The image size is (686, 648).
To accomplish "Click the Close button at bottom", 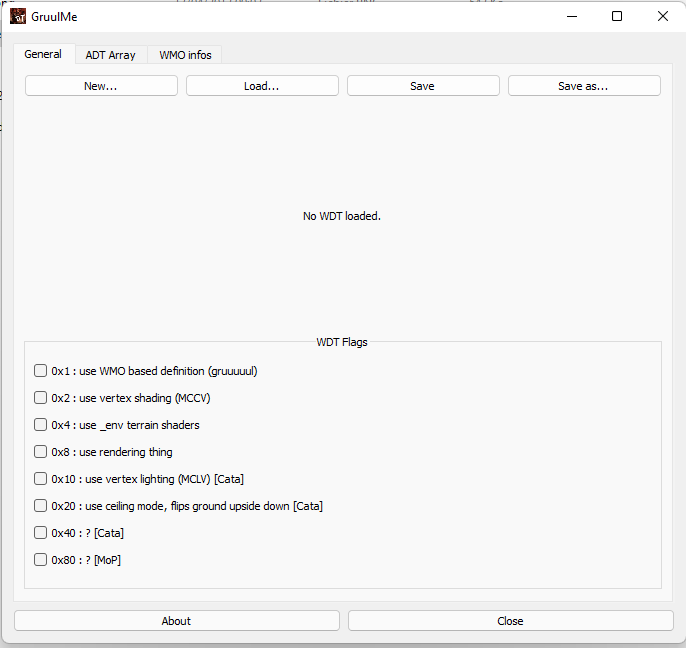I will pos(510,621).
